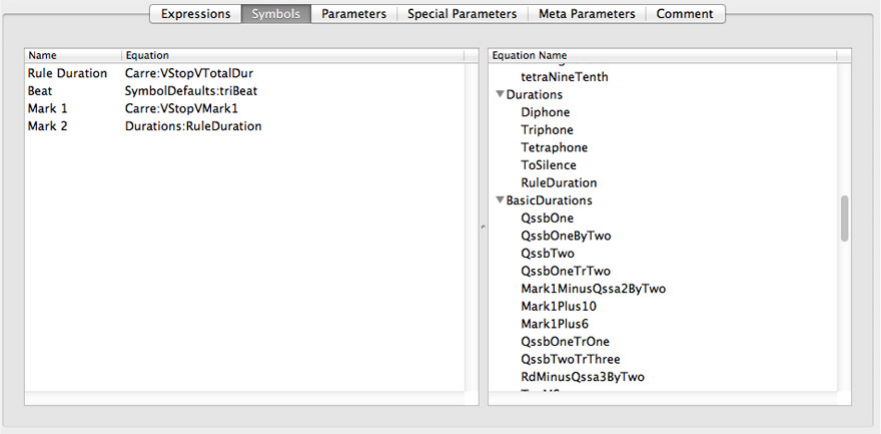Select RuleDuration in the equation list
This screenshot has width=881, height=434.
(559, 183)
